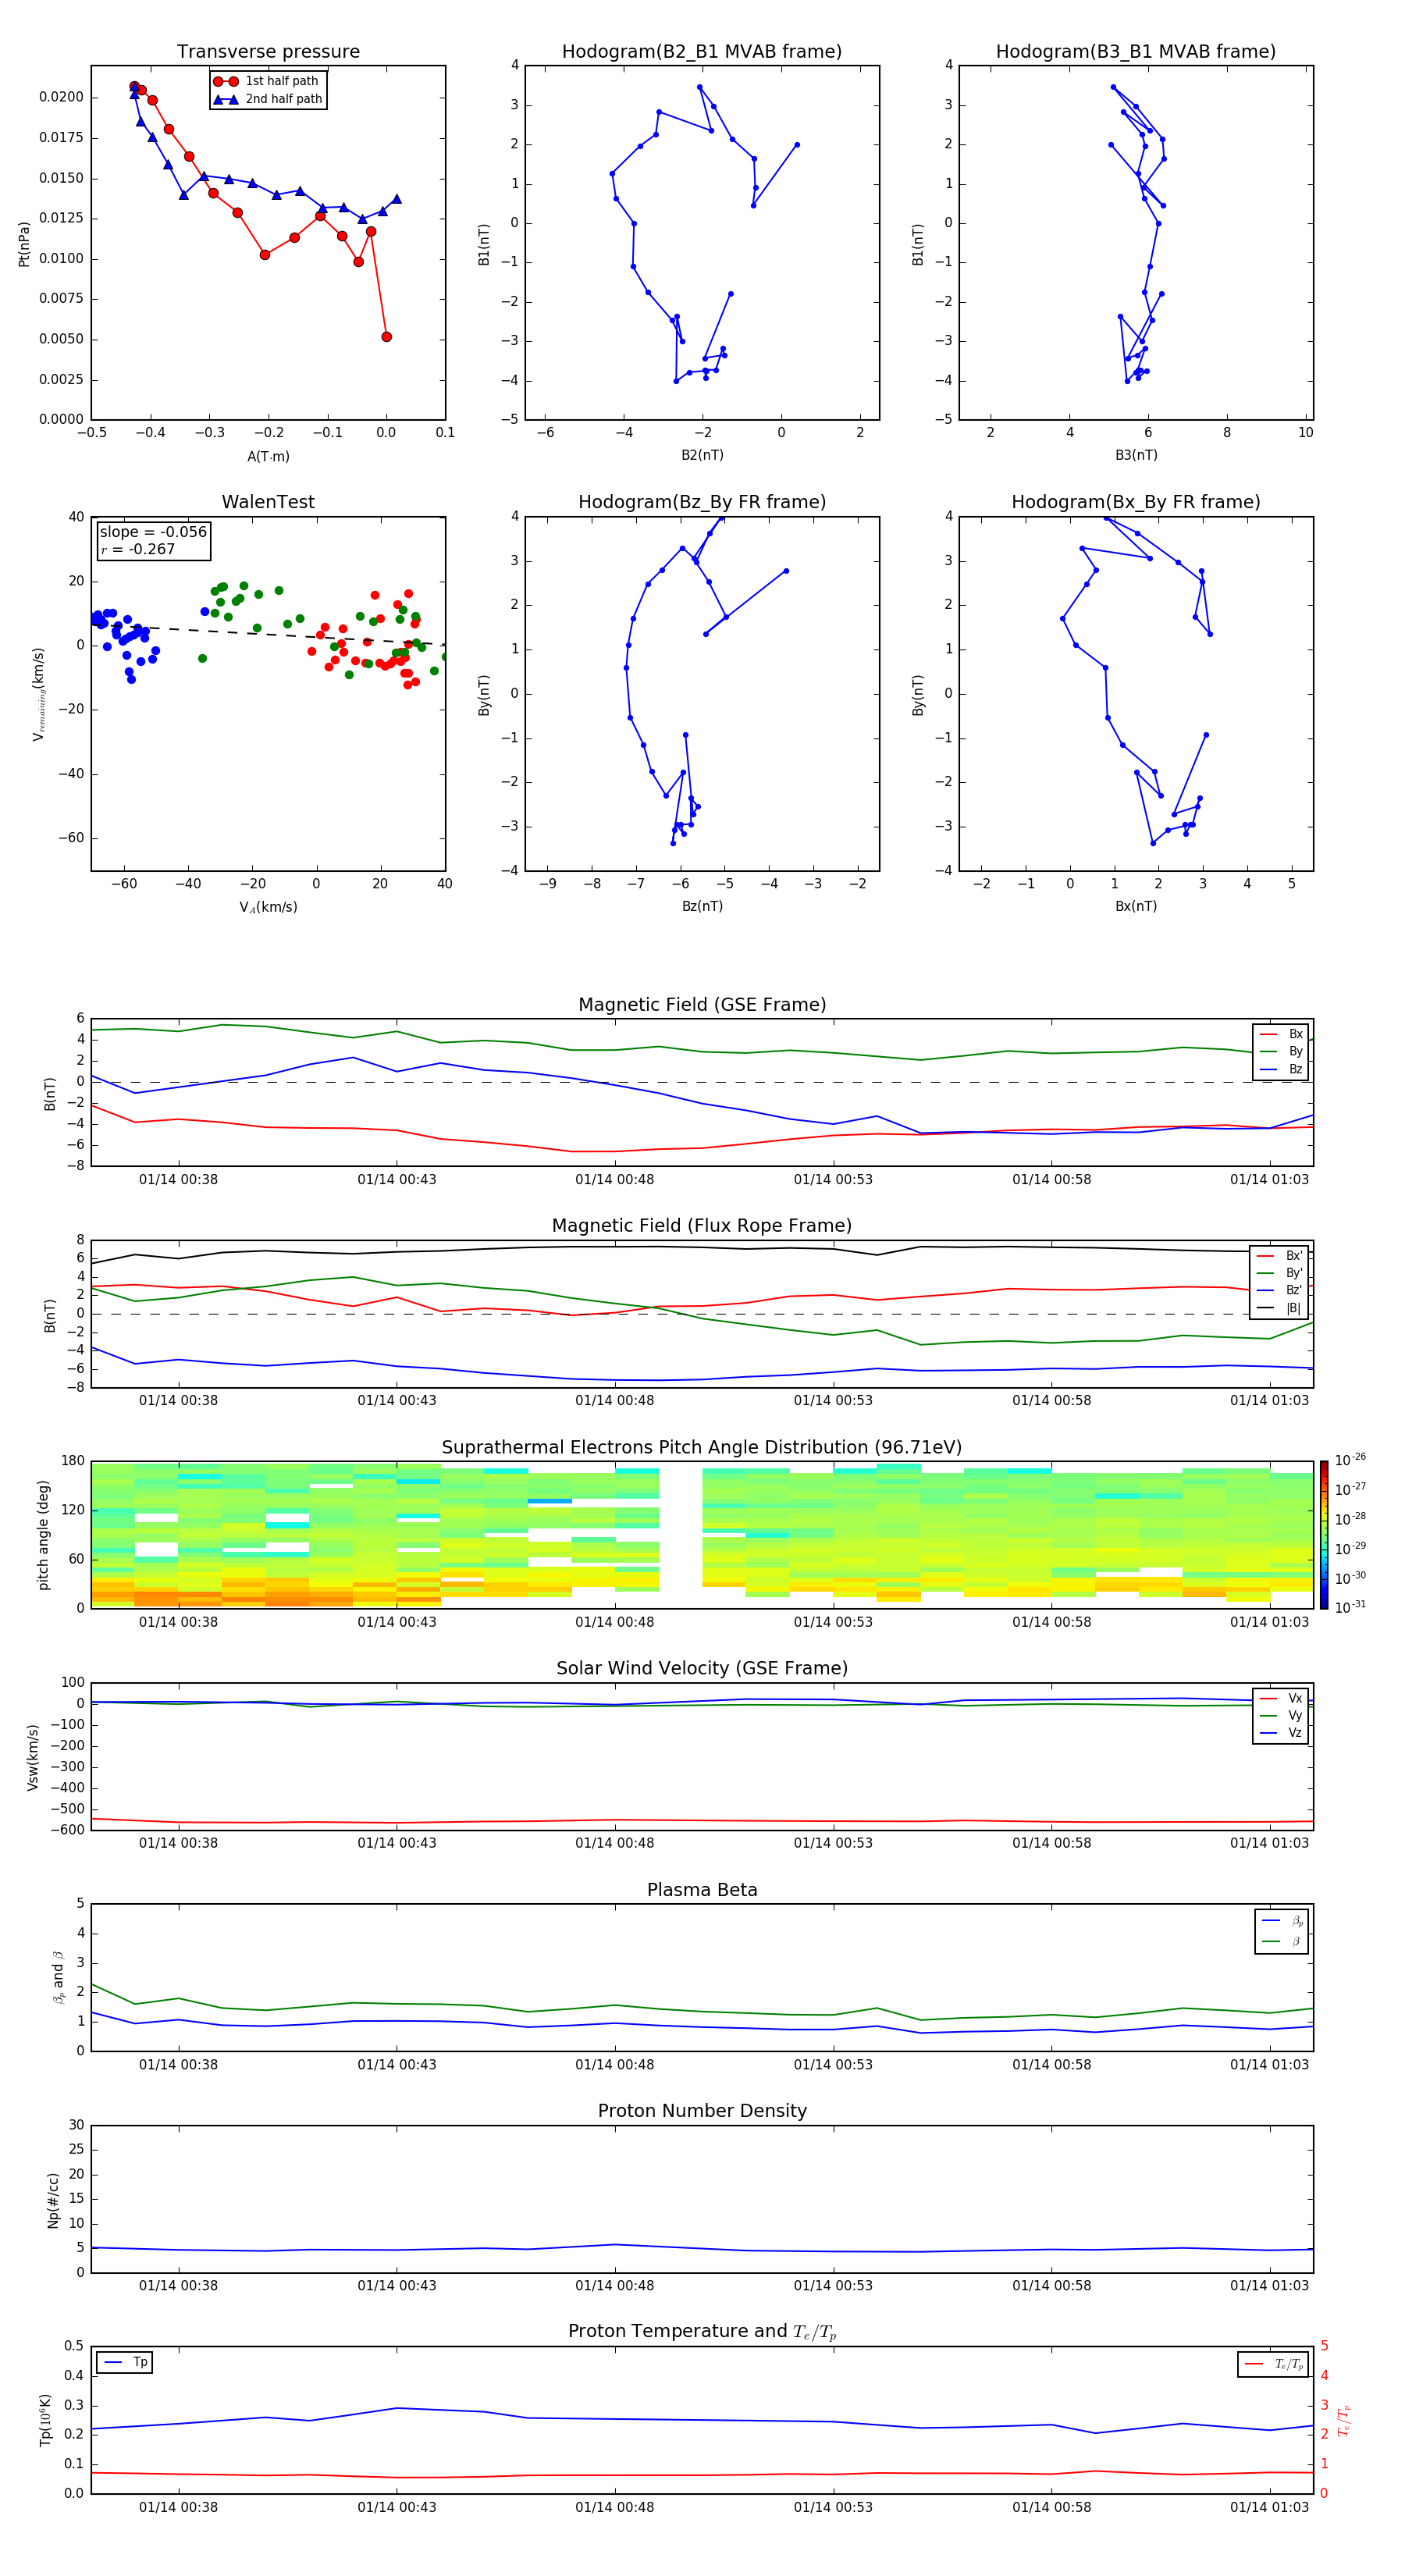Click the Suprathermal Electrons Pitch Angle Distribution title
This screenshot has height=2576, width=1405.
pyautogui.click(x=702, y=1448)
